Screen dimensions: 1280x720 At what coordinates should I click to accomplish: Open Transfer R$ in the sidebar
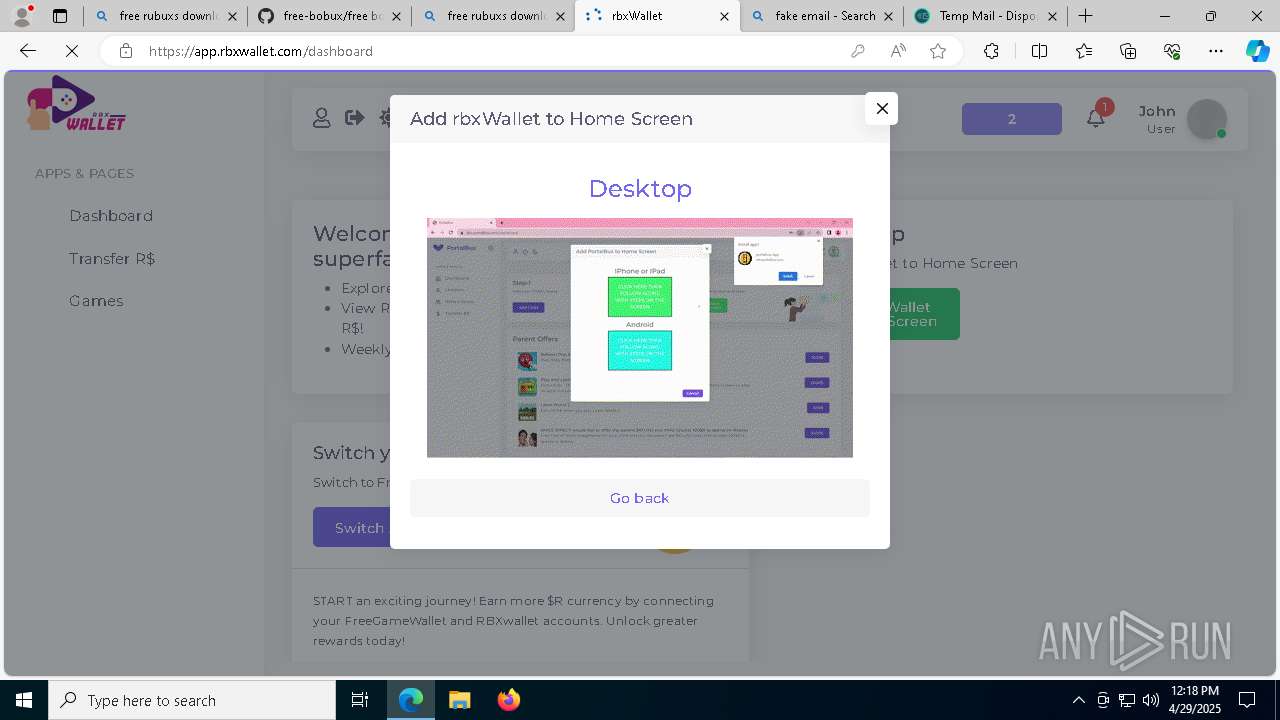point(112,258)
